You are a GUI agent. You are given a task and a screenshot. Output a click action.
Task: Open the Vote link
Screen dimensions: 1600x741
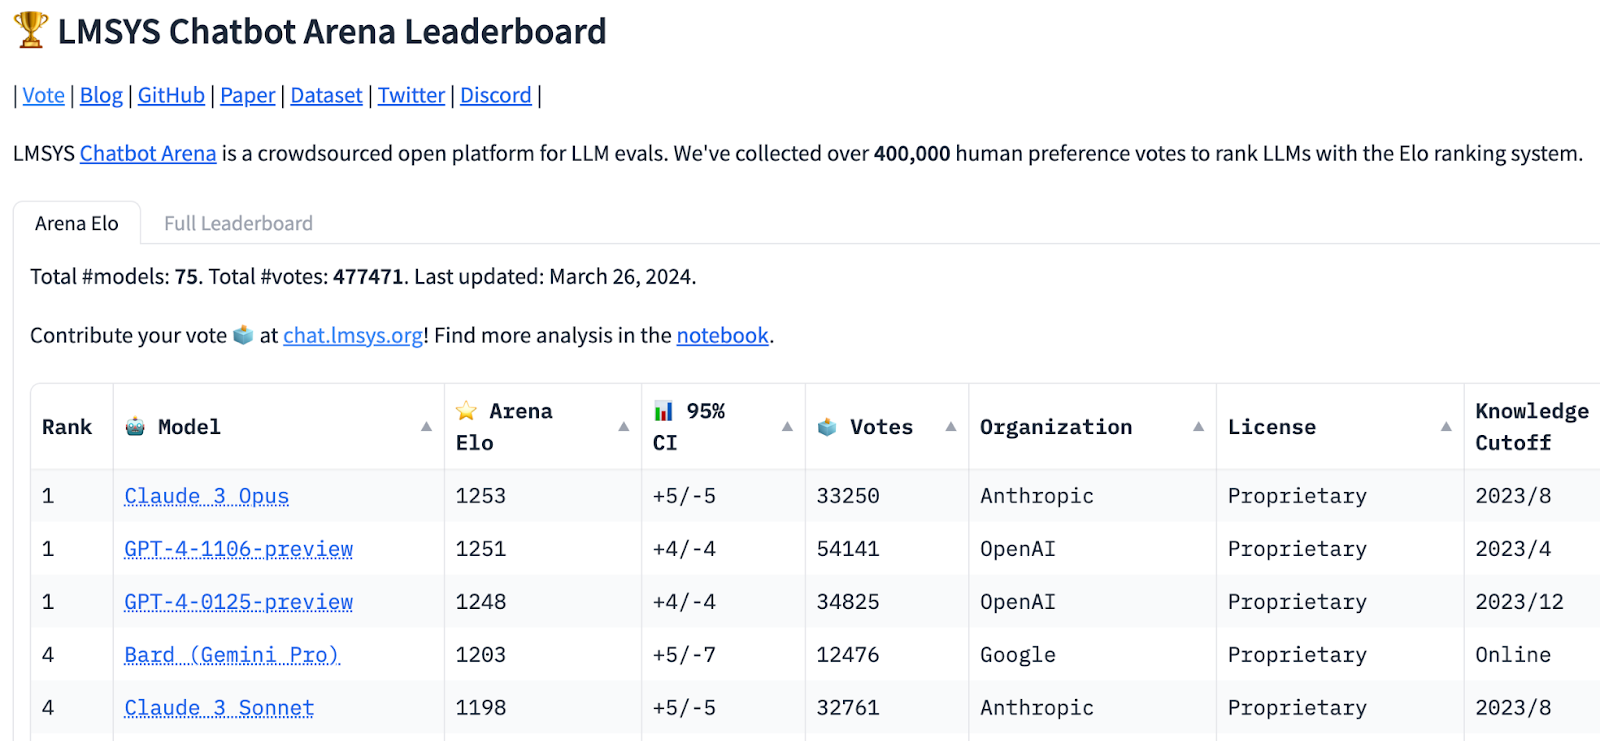(43, 95)
